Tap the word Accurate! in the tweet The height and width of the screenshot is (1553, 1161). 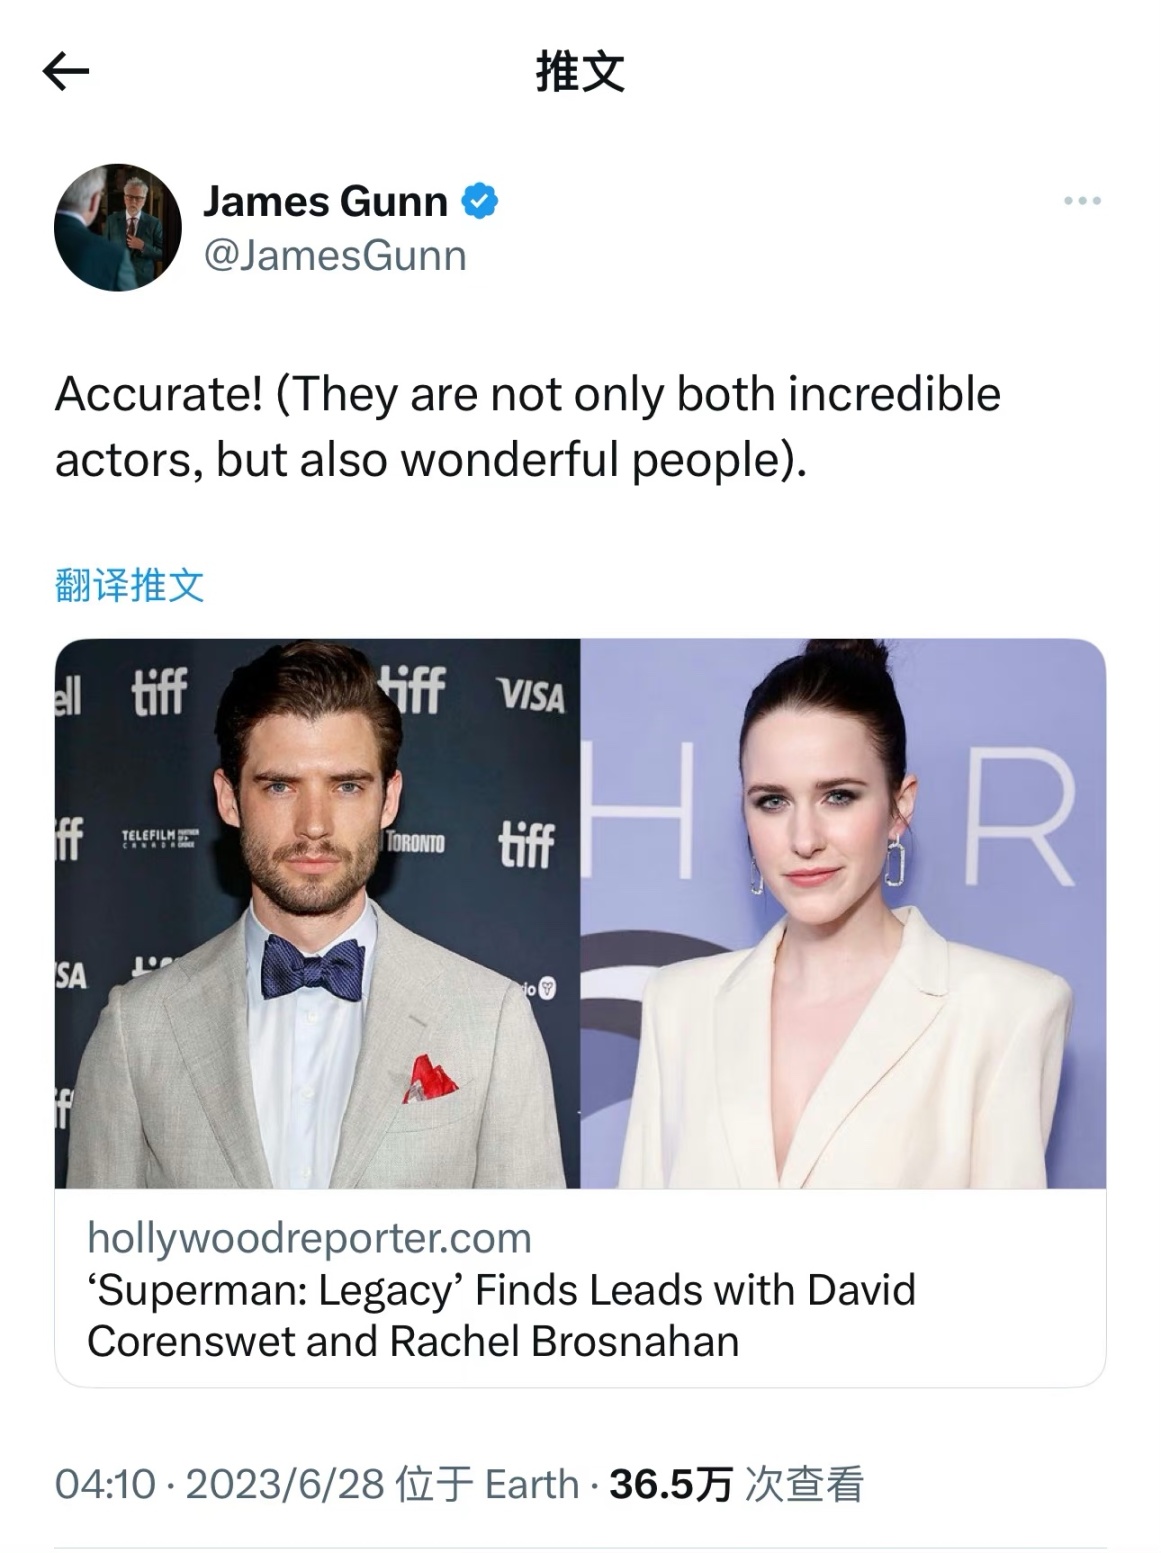point(158,394)
